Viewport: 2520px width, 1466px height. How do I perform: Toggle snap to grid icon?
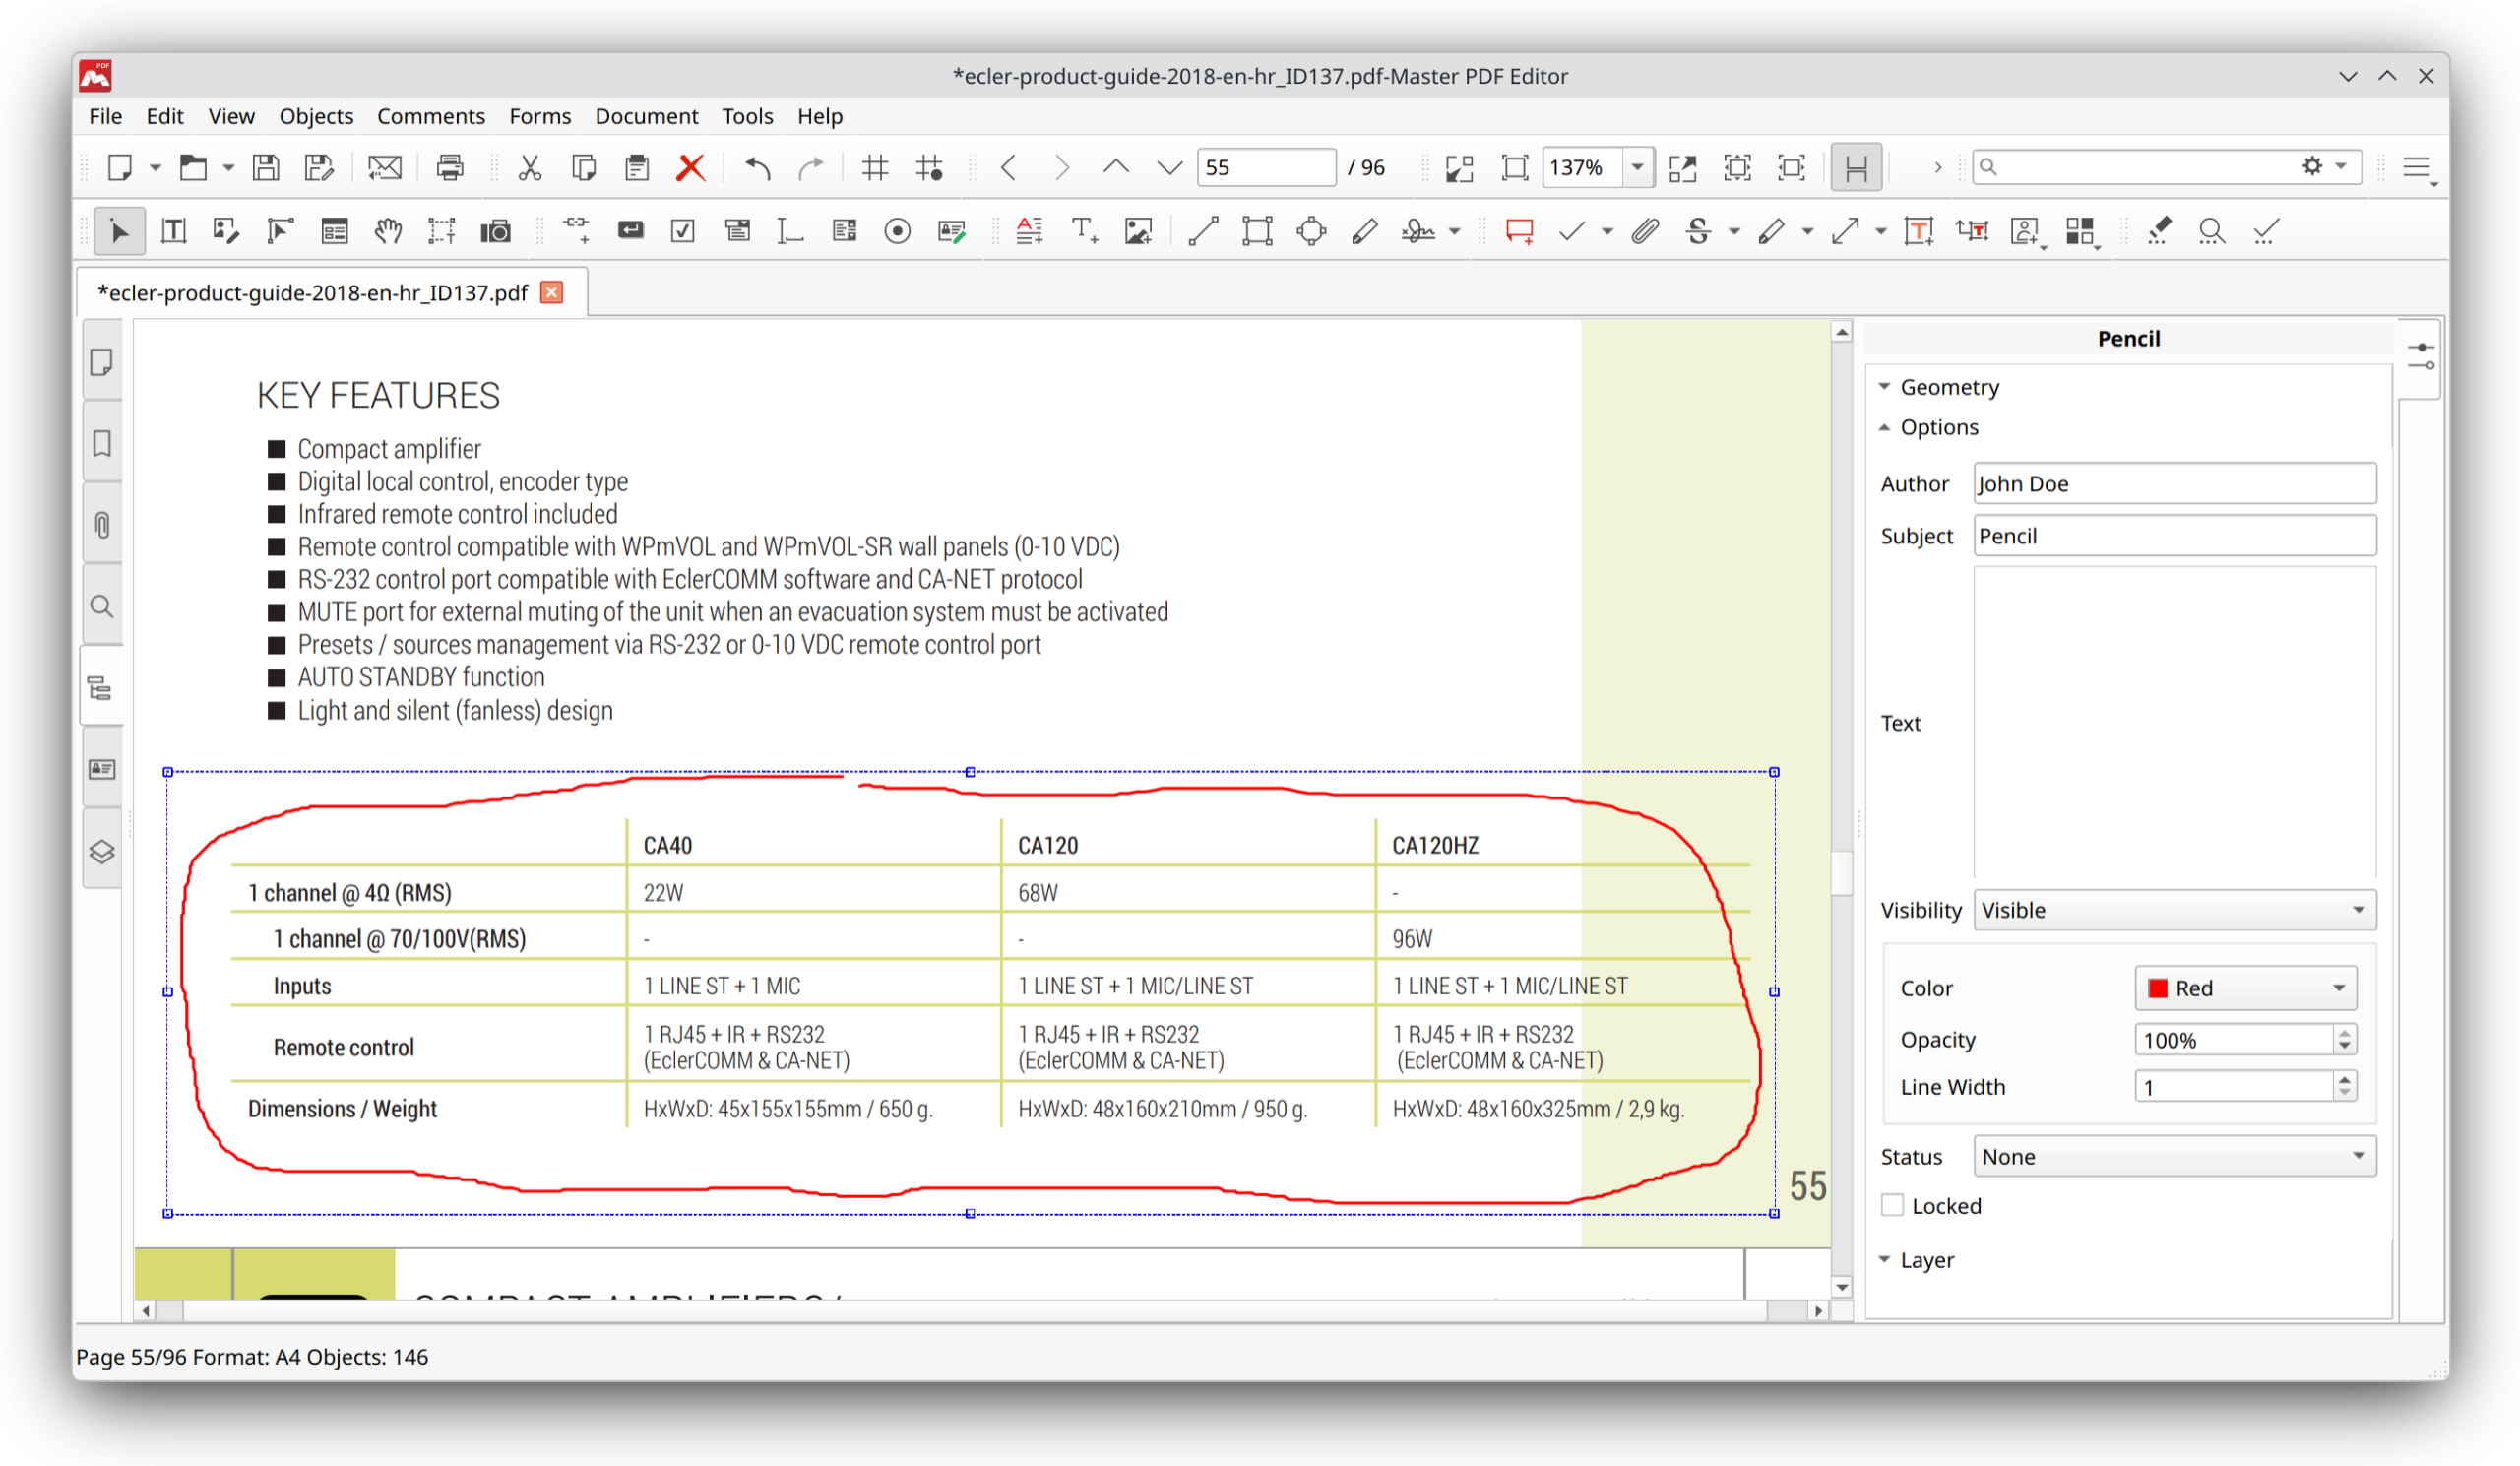[x=929, y=167]
